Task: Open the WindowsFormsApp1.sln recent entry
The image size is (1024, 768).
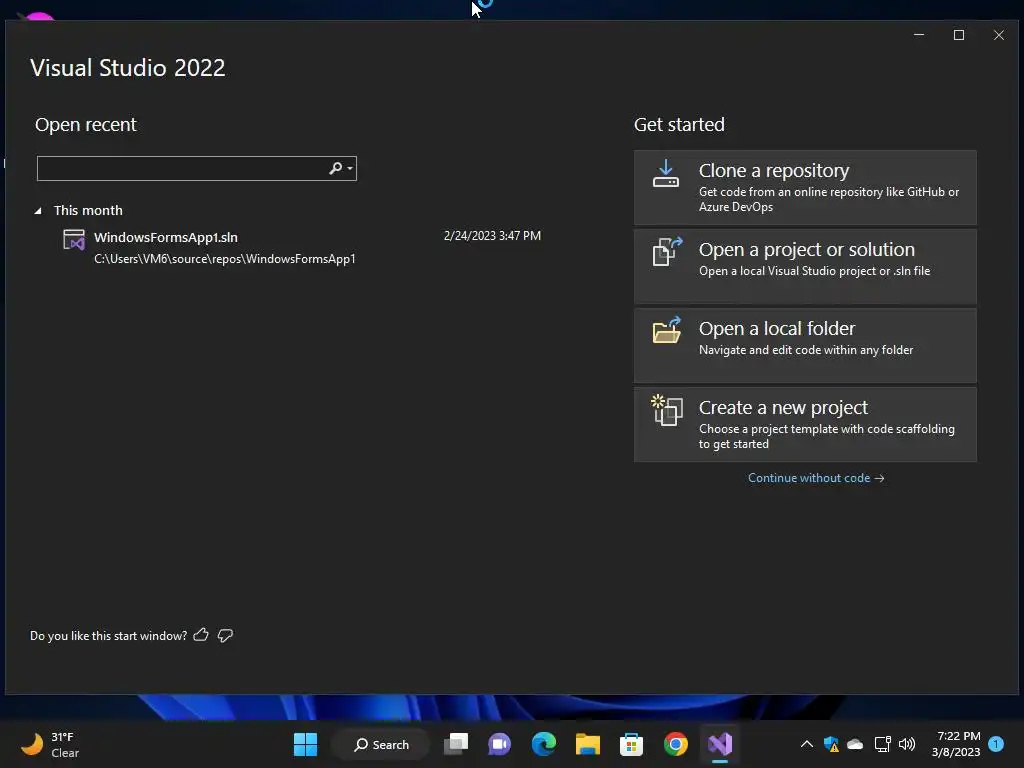Action: [x=302, y=248]
